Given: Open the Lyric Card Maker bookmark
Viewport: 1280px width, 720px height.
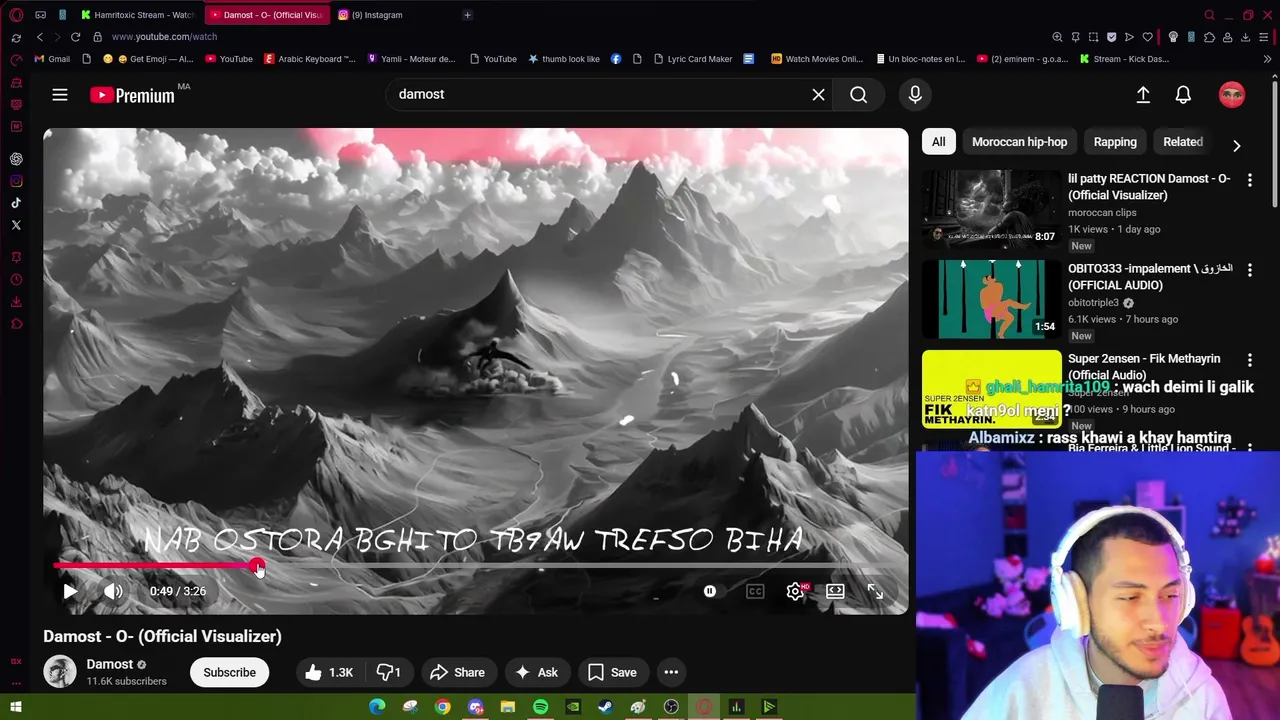Looking at the screenshot, I should pos(692,59).
